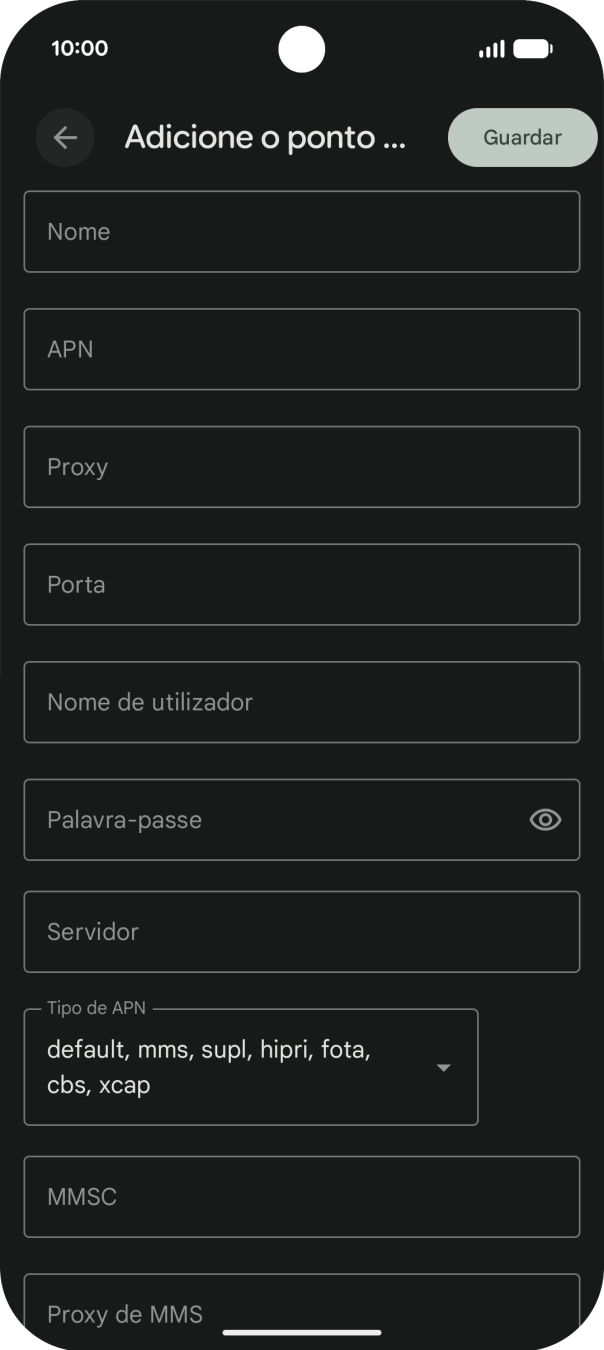Click the Nome input field
Screen dimensions: 604x1350
301,231
